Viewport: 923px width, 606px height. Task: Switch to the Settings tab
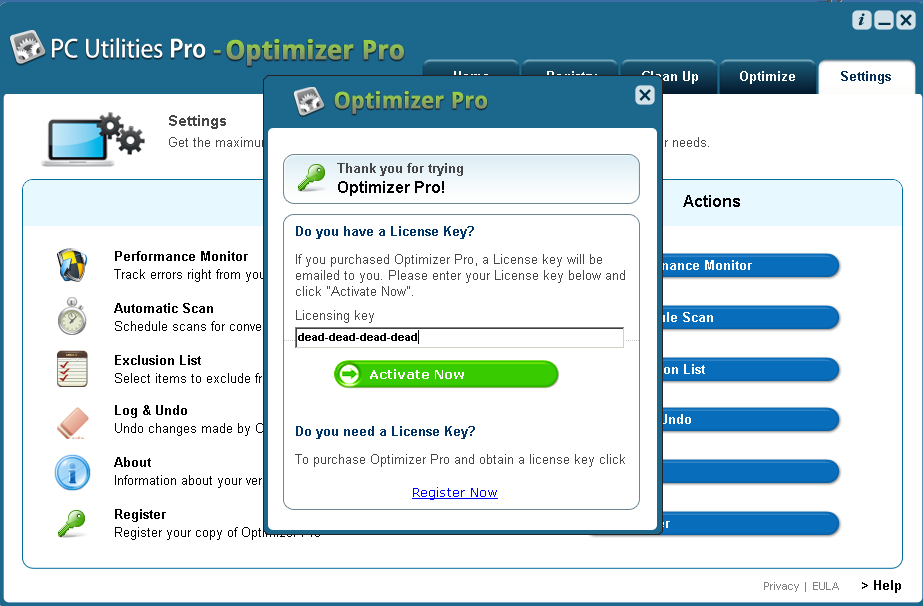click(866, 77)
